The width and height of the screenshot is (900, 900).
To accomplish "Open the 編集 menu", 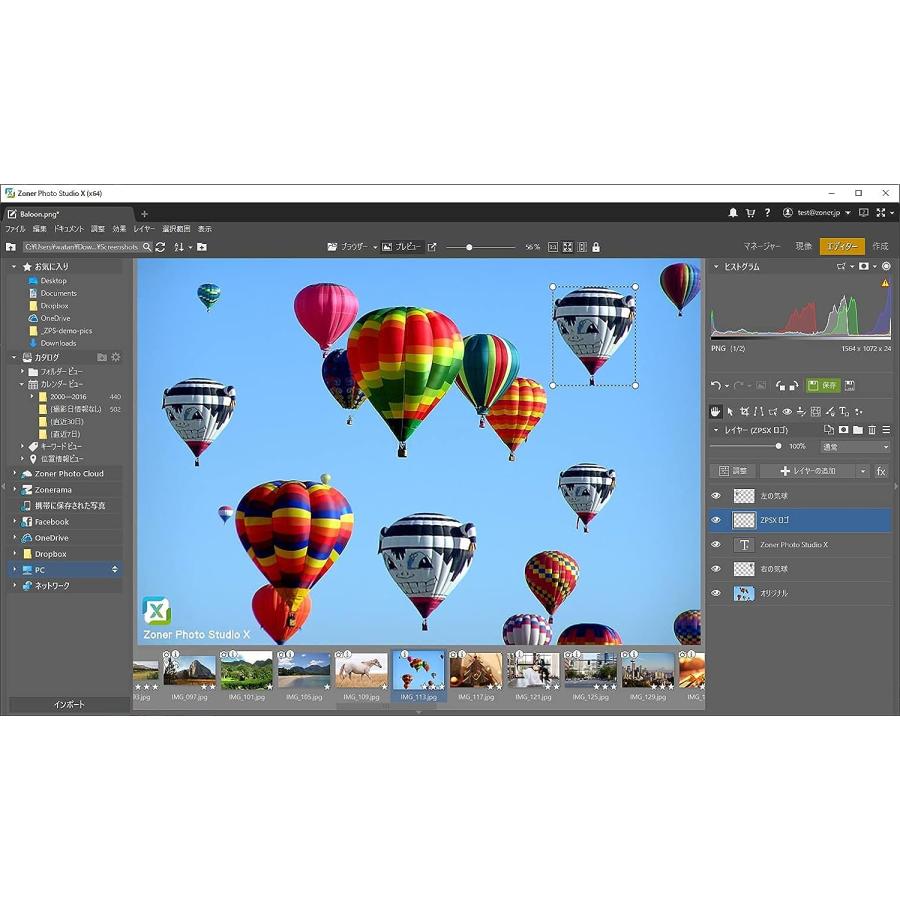I will coord(40,228).
